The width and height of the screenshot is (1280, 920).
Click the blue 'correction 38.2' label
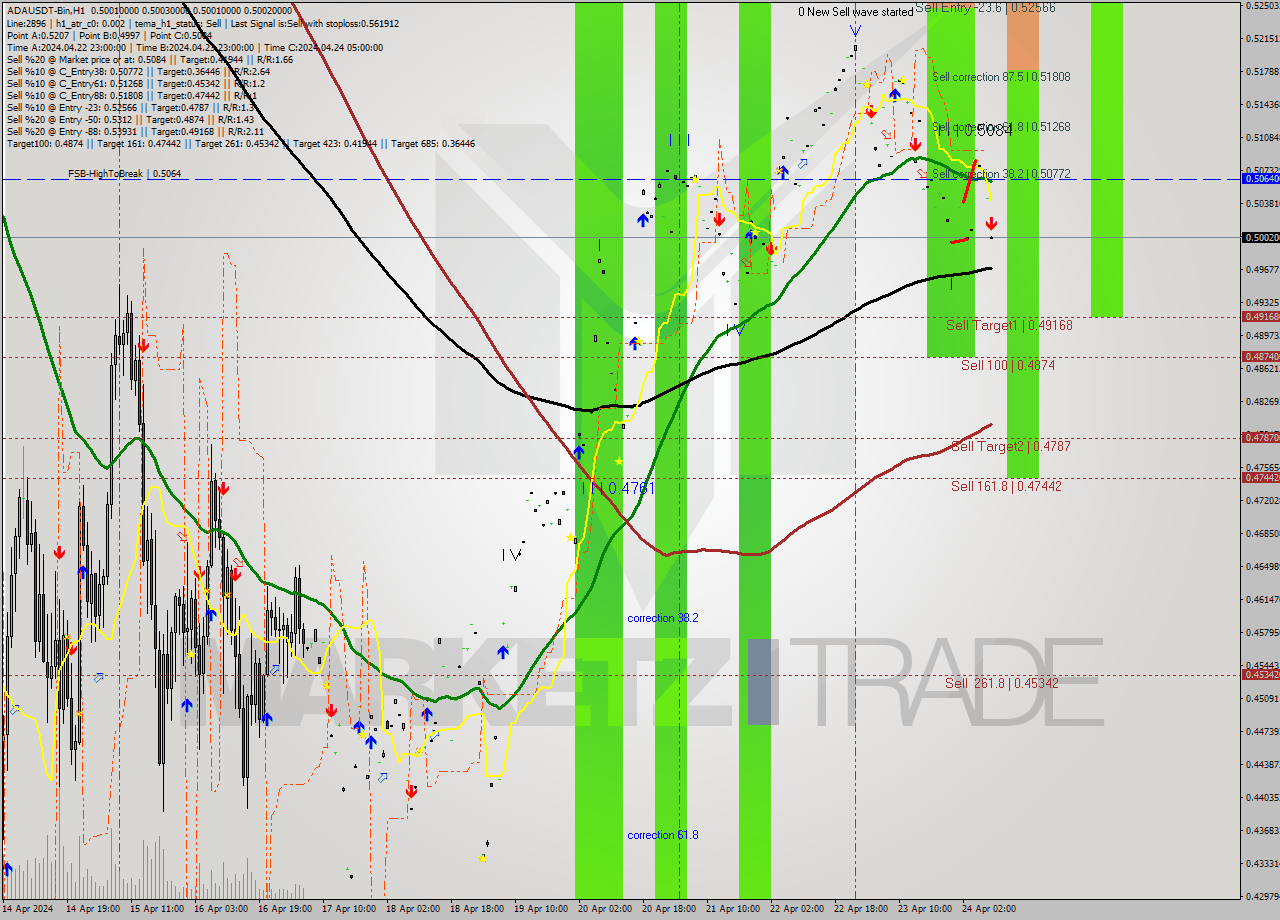coord(663,618)
